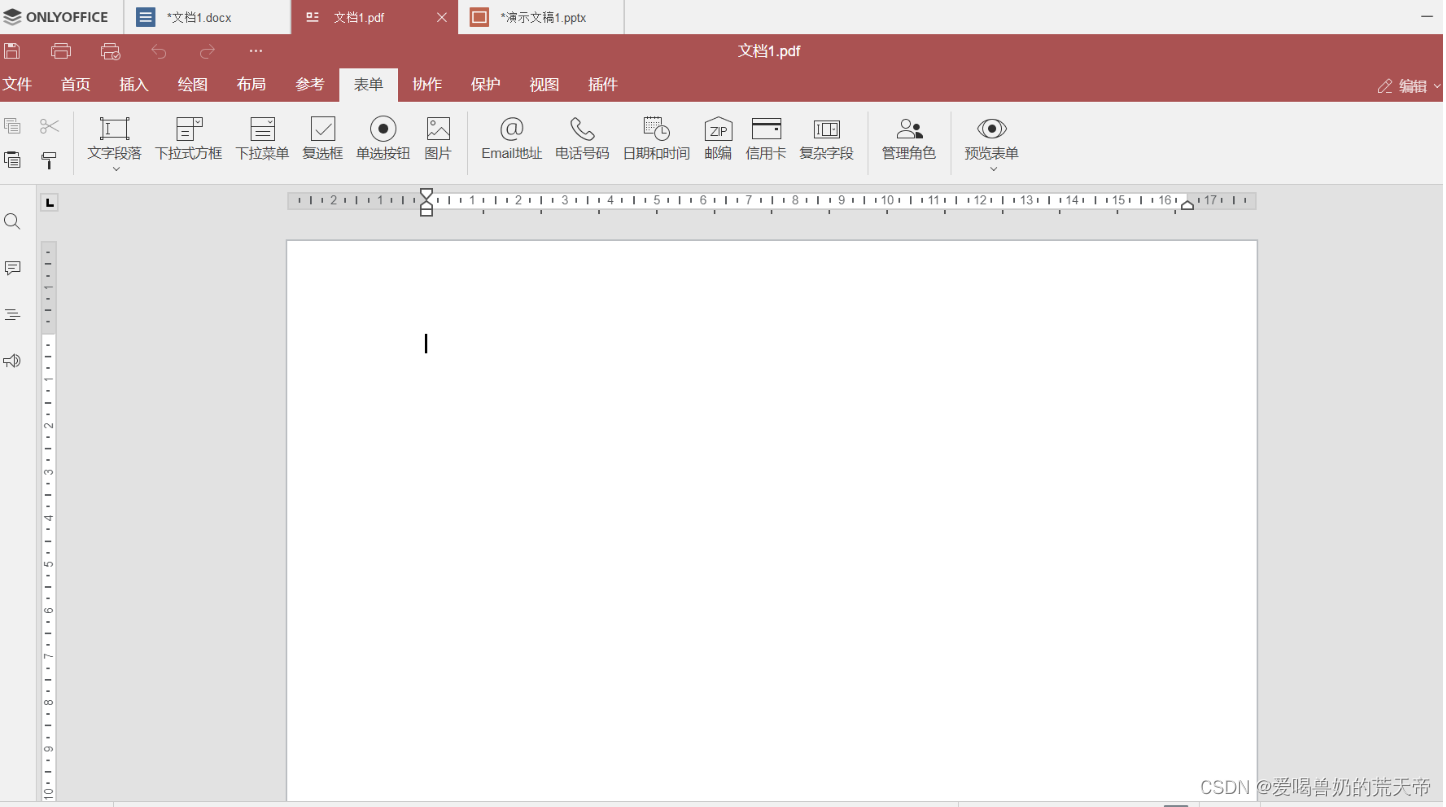Switch to the 布局 tab
The image size is (1446, 807).
coord(252,85)
